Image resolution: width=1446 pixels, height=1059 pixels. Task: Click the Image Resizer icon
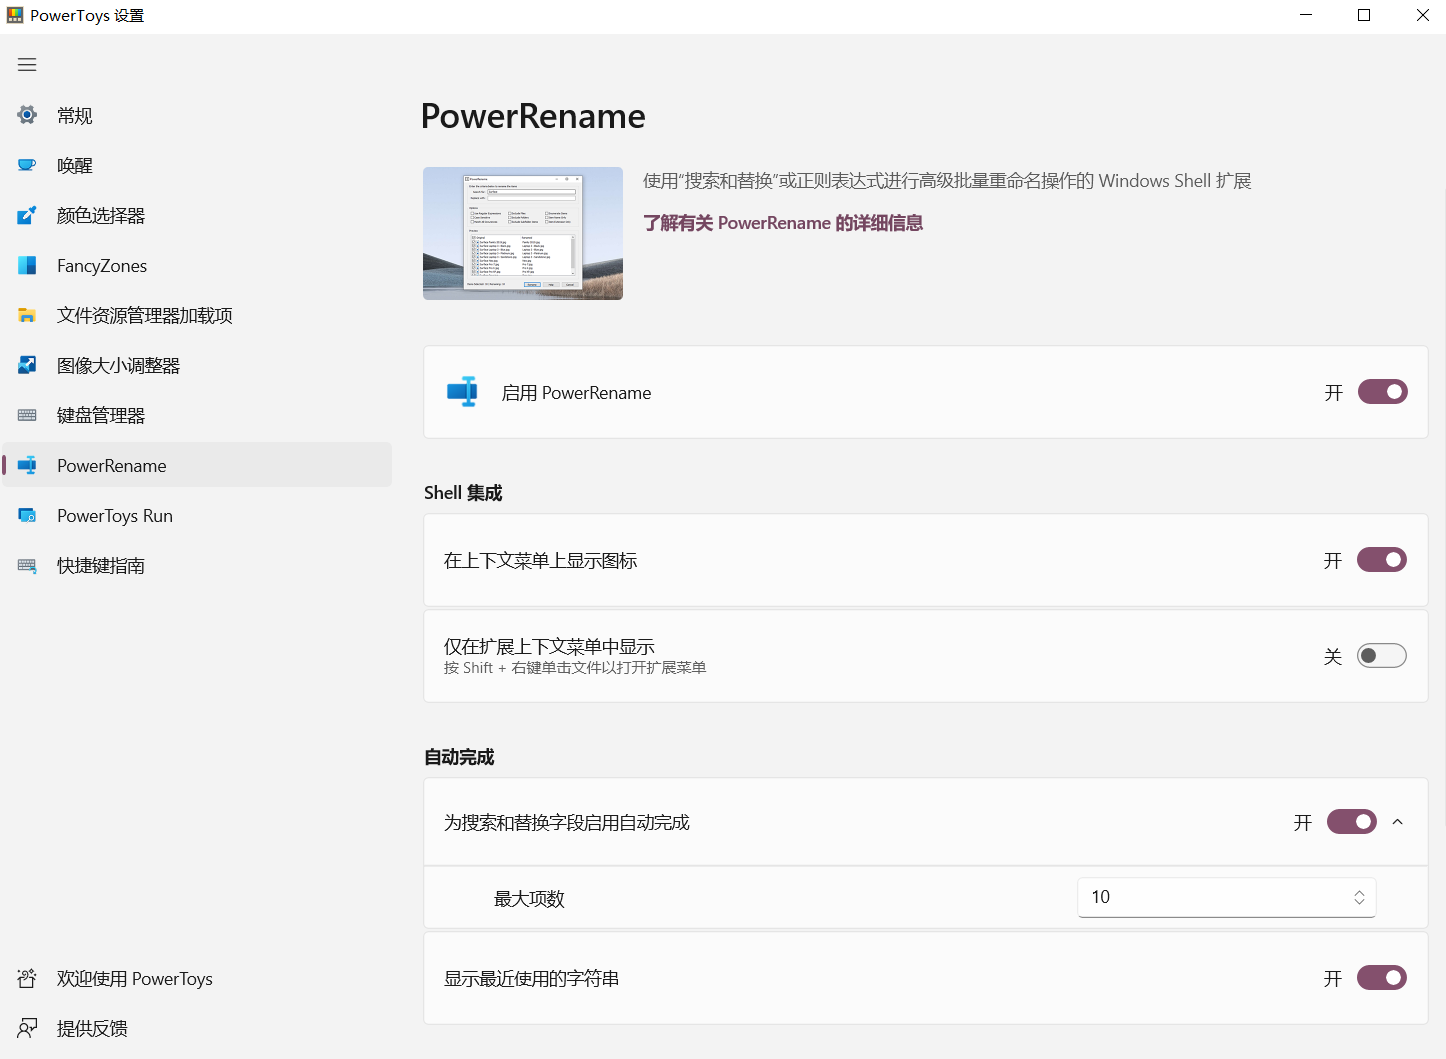pos(27,365)
